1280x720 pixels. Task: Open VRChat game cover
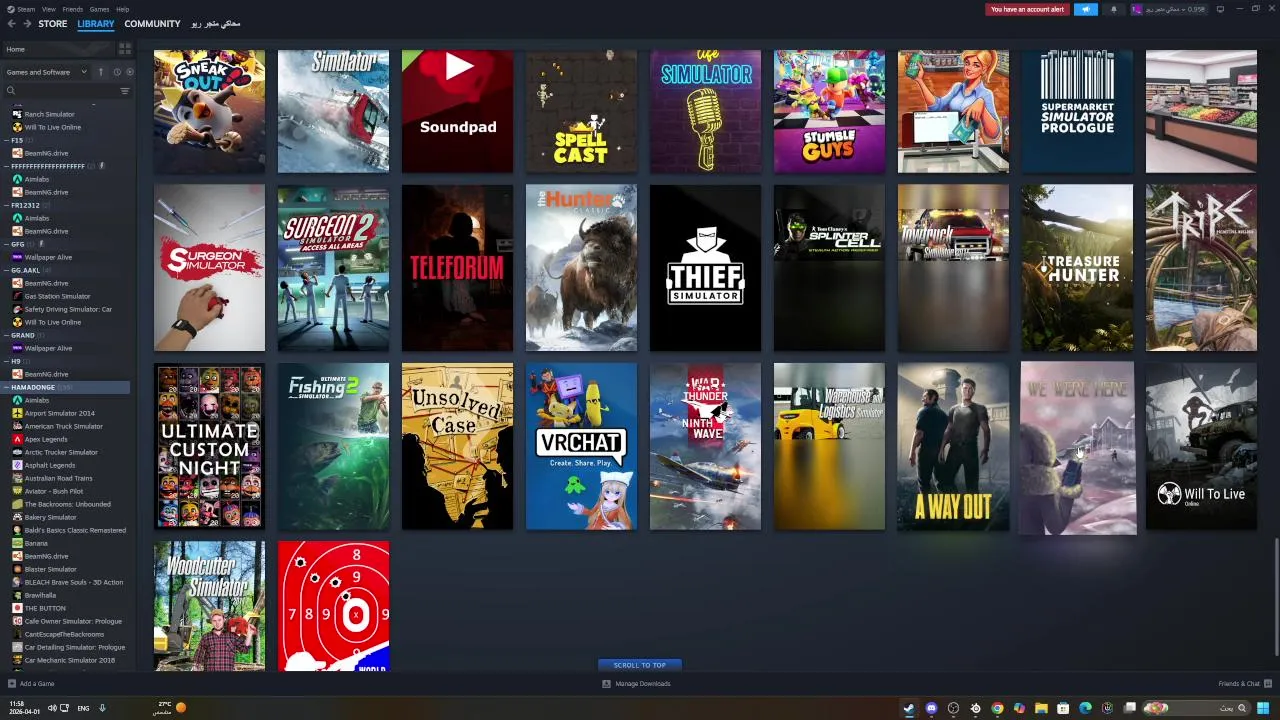point(581,446)
